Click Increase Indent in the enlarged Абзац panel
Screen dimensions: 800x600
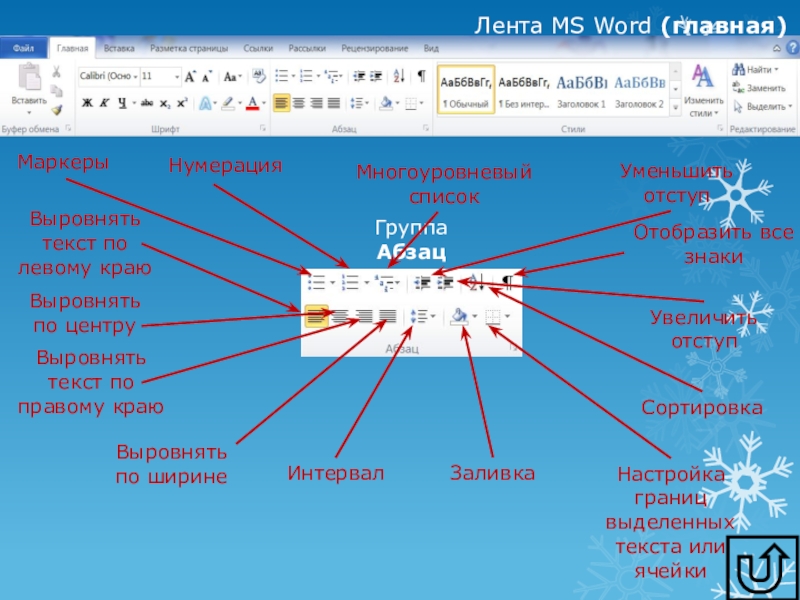[x=445, y=283]
